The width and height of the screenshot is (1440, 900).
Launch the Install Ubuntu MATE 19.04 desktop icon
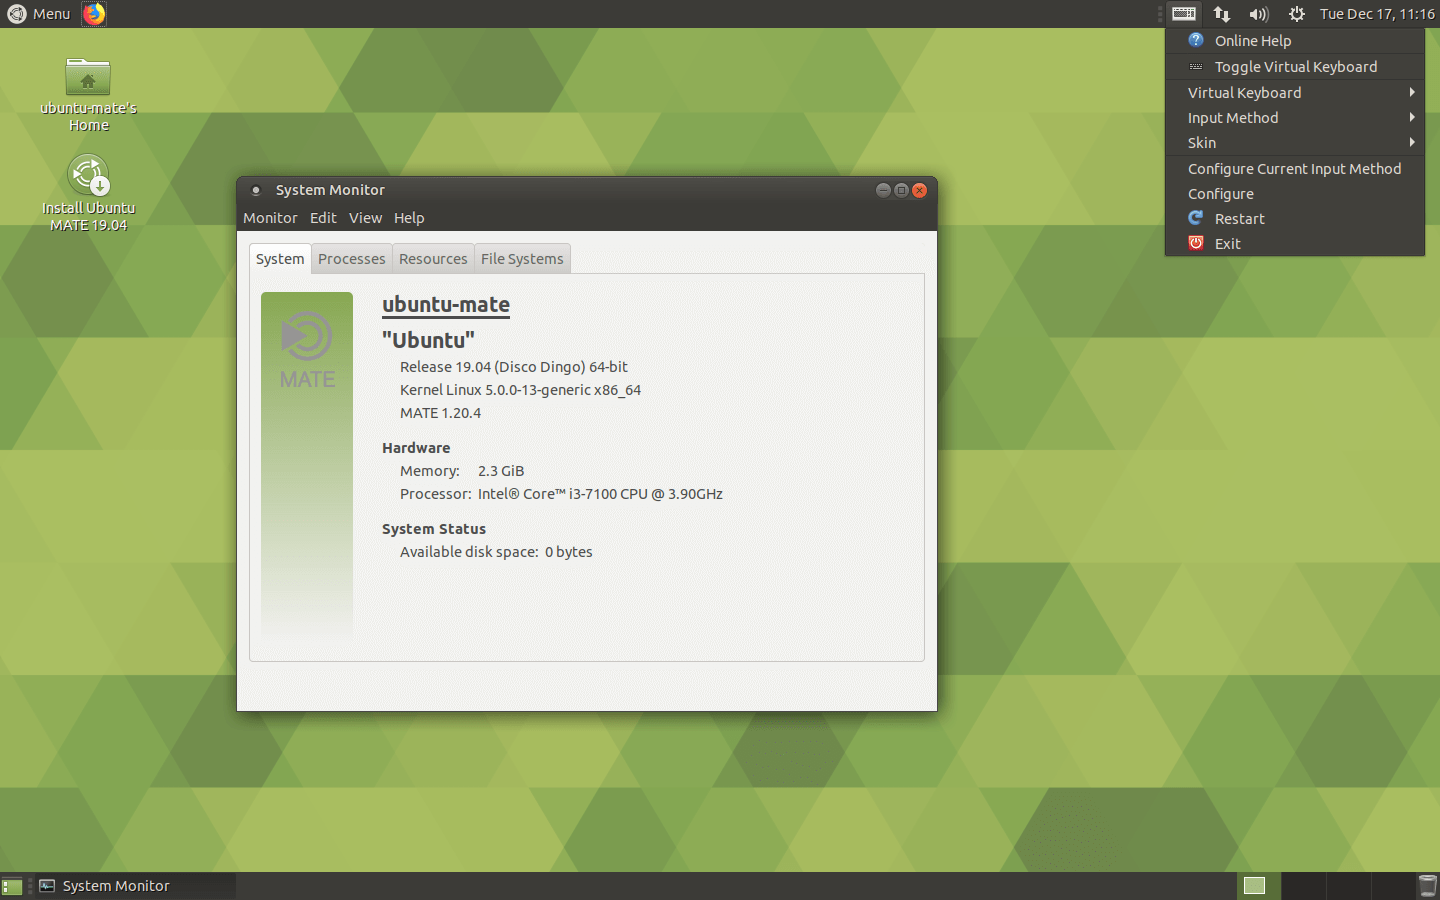click(88, 193)
